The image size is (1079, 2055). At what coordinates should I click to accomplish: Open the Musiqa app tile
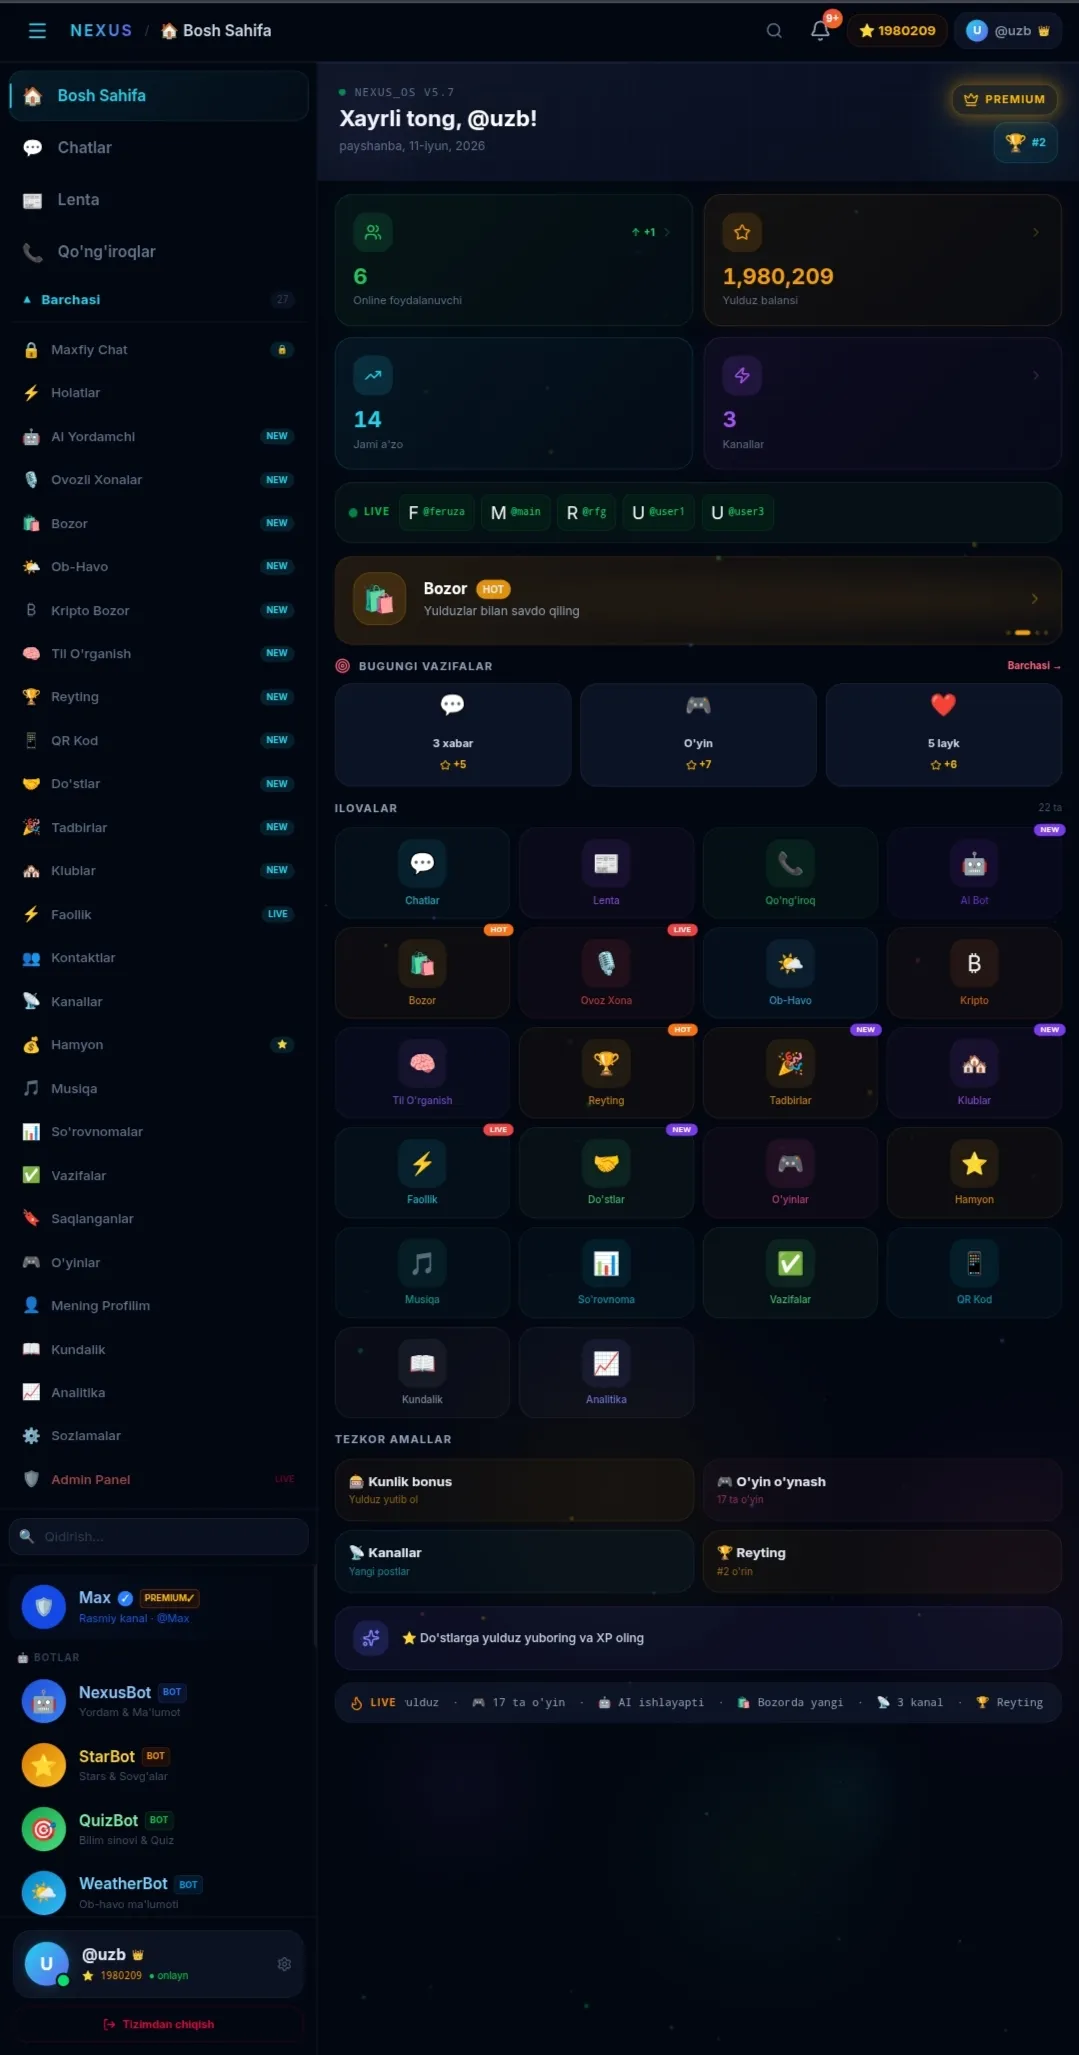point(422,1272)
